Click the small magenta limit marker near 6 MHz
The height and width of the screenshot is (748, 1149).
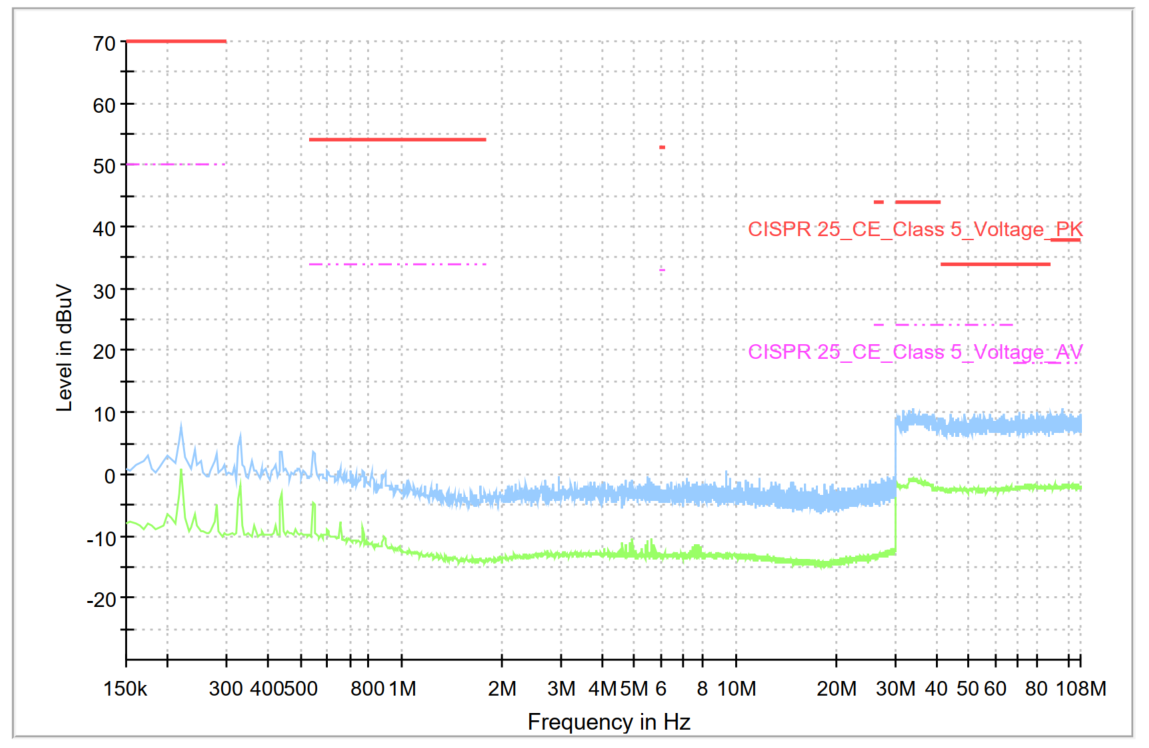(662, 270)
